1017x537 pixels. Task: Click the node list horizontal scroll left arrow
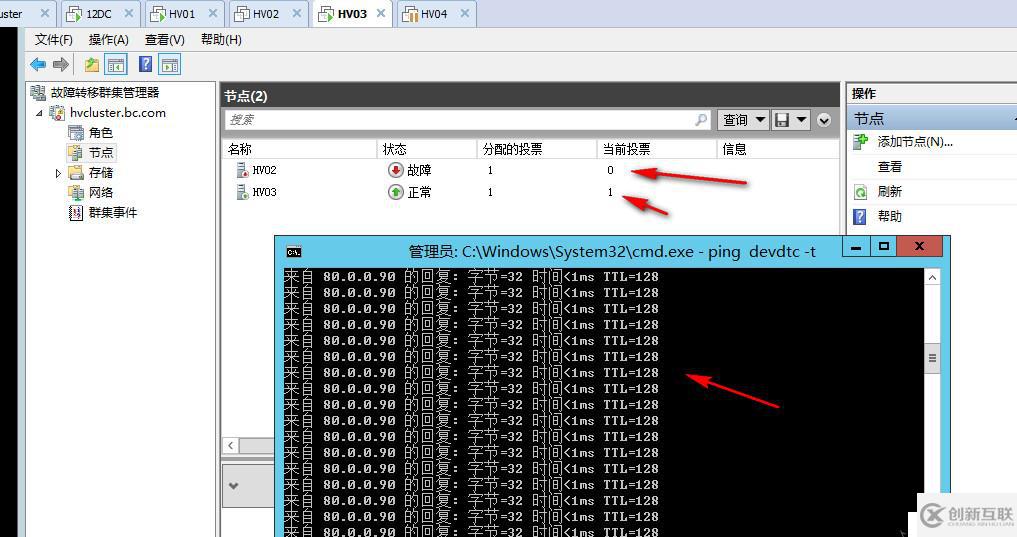coord(231,446)
